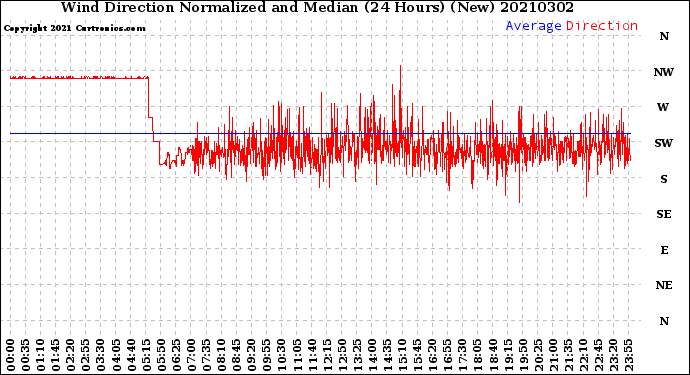Click the 11:05 time label
Viewport: 690px width, 375px height.
(x=297, y=355)
